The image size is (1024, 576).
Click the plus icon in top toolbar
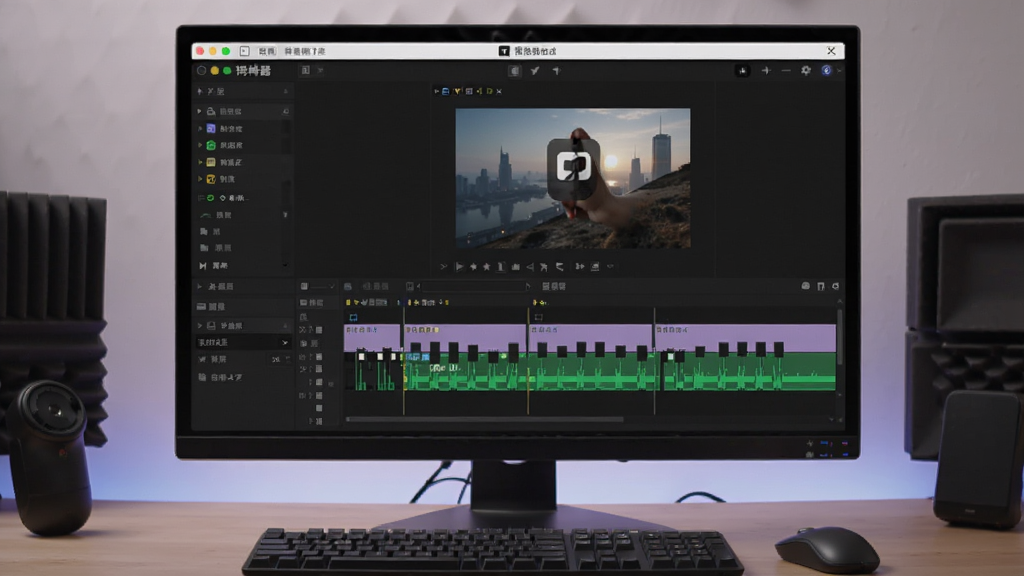coord(766,71)
